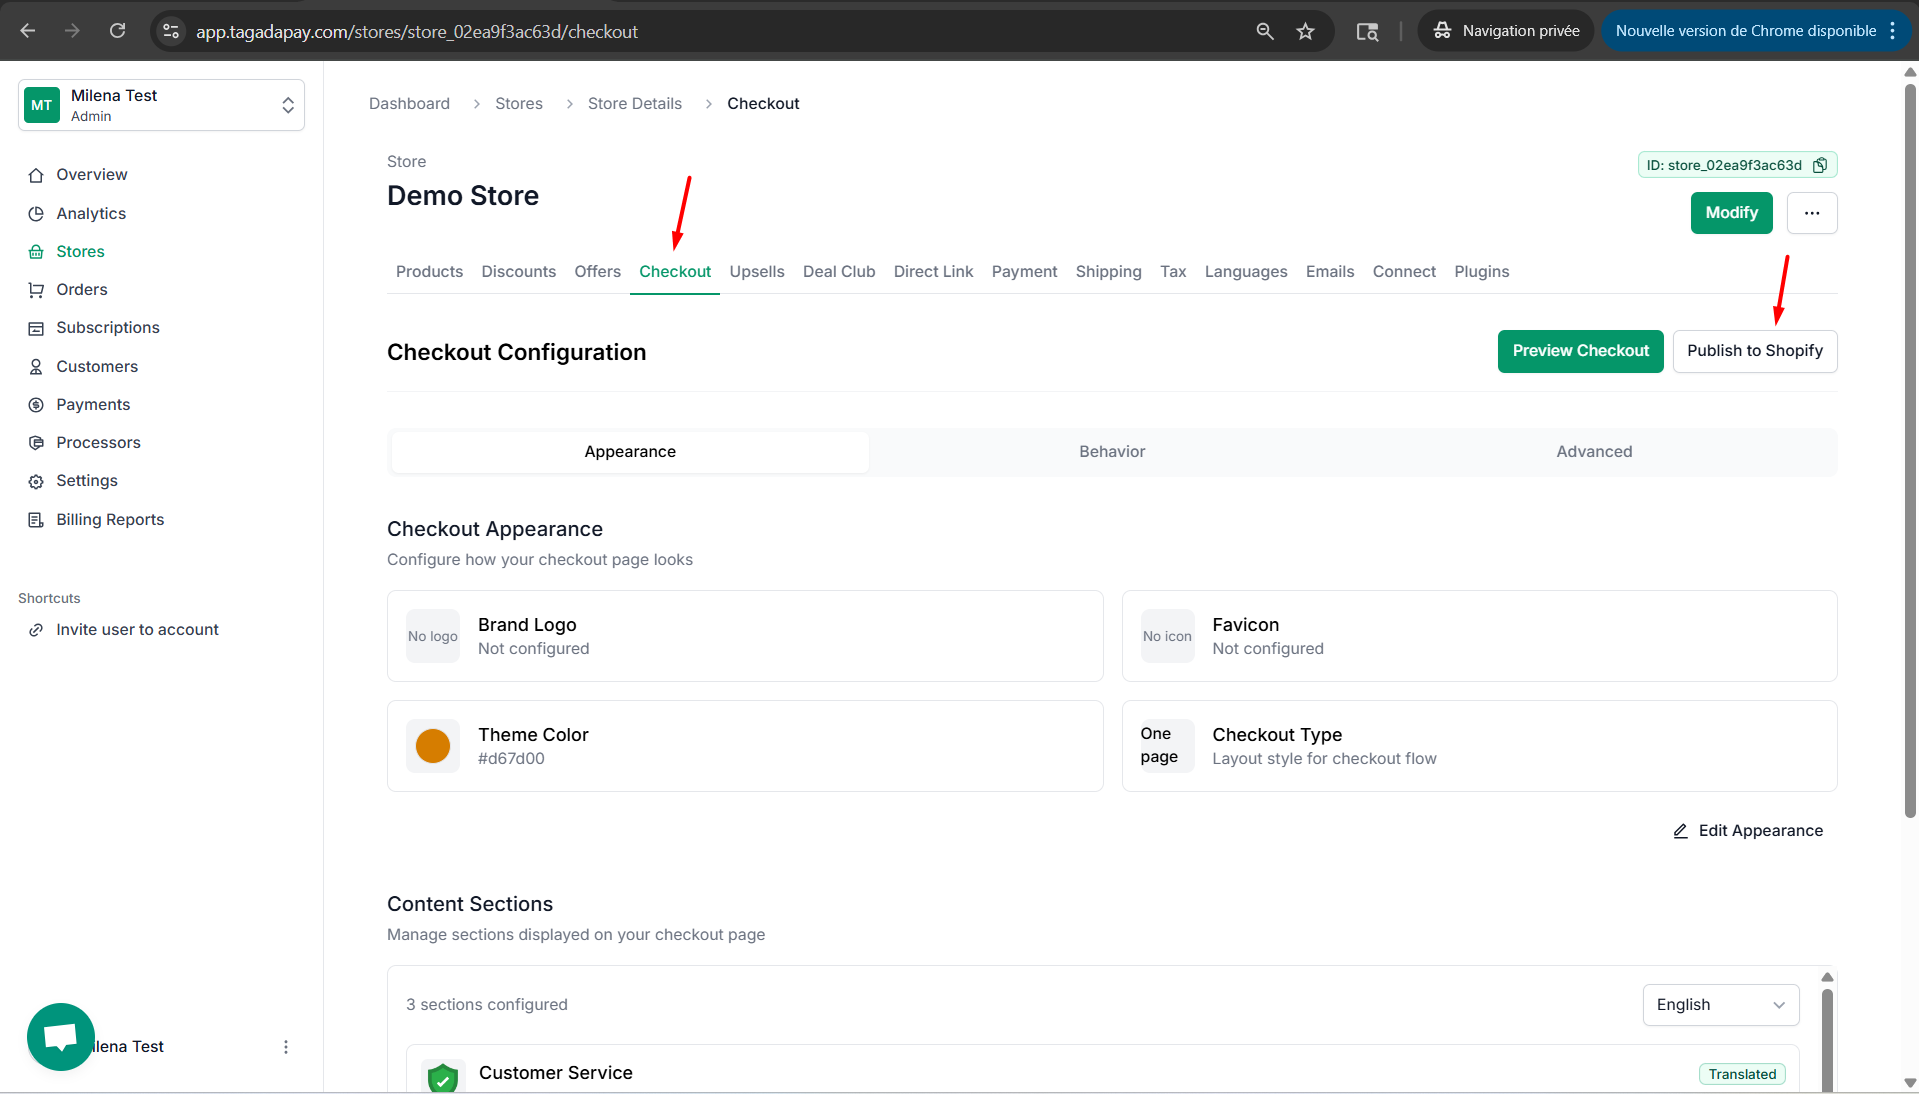1919x1094 pixels.
Task: Open user options three-dot menu at bottom
Action: (286, 1047)
